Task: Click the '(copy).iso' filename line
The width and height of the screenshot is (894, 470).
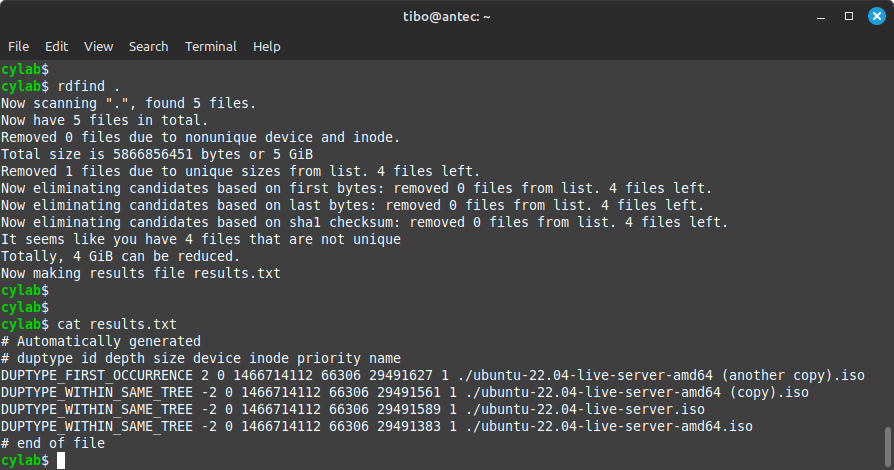Action: click(405, 392)
